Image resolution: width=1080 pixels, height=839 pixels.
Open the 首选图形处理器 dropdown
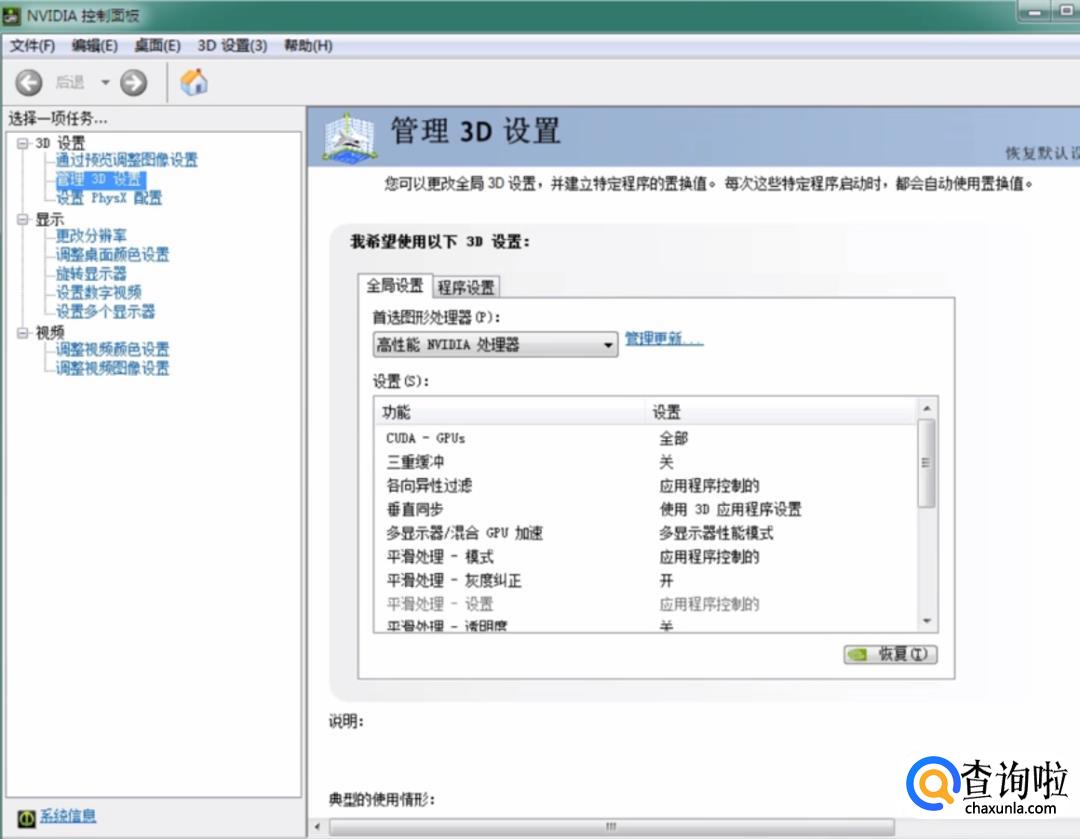(x=495, y=344)
